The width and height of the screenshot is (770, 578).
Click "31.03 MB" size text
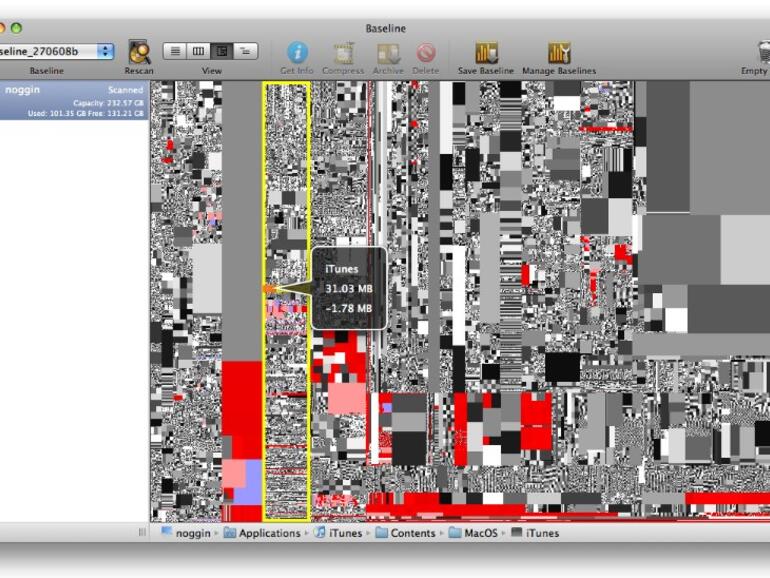(x=349, y=289)
